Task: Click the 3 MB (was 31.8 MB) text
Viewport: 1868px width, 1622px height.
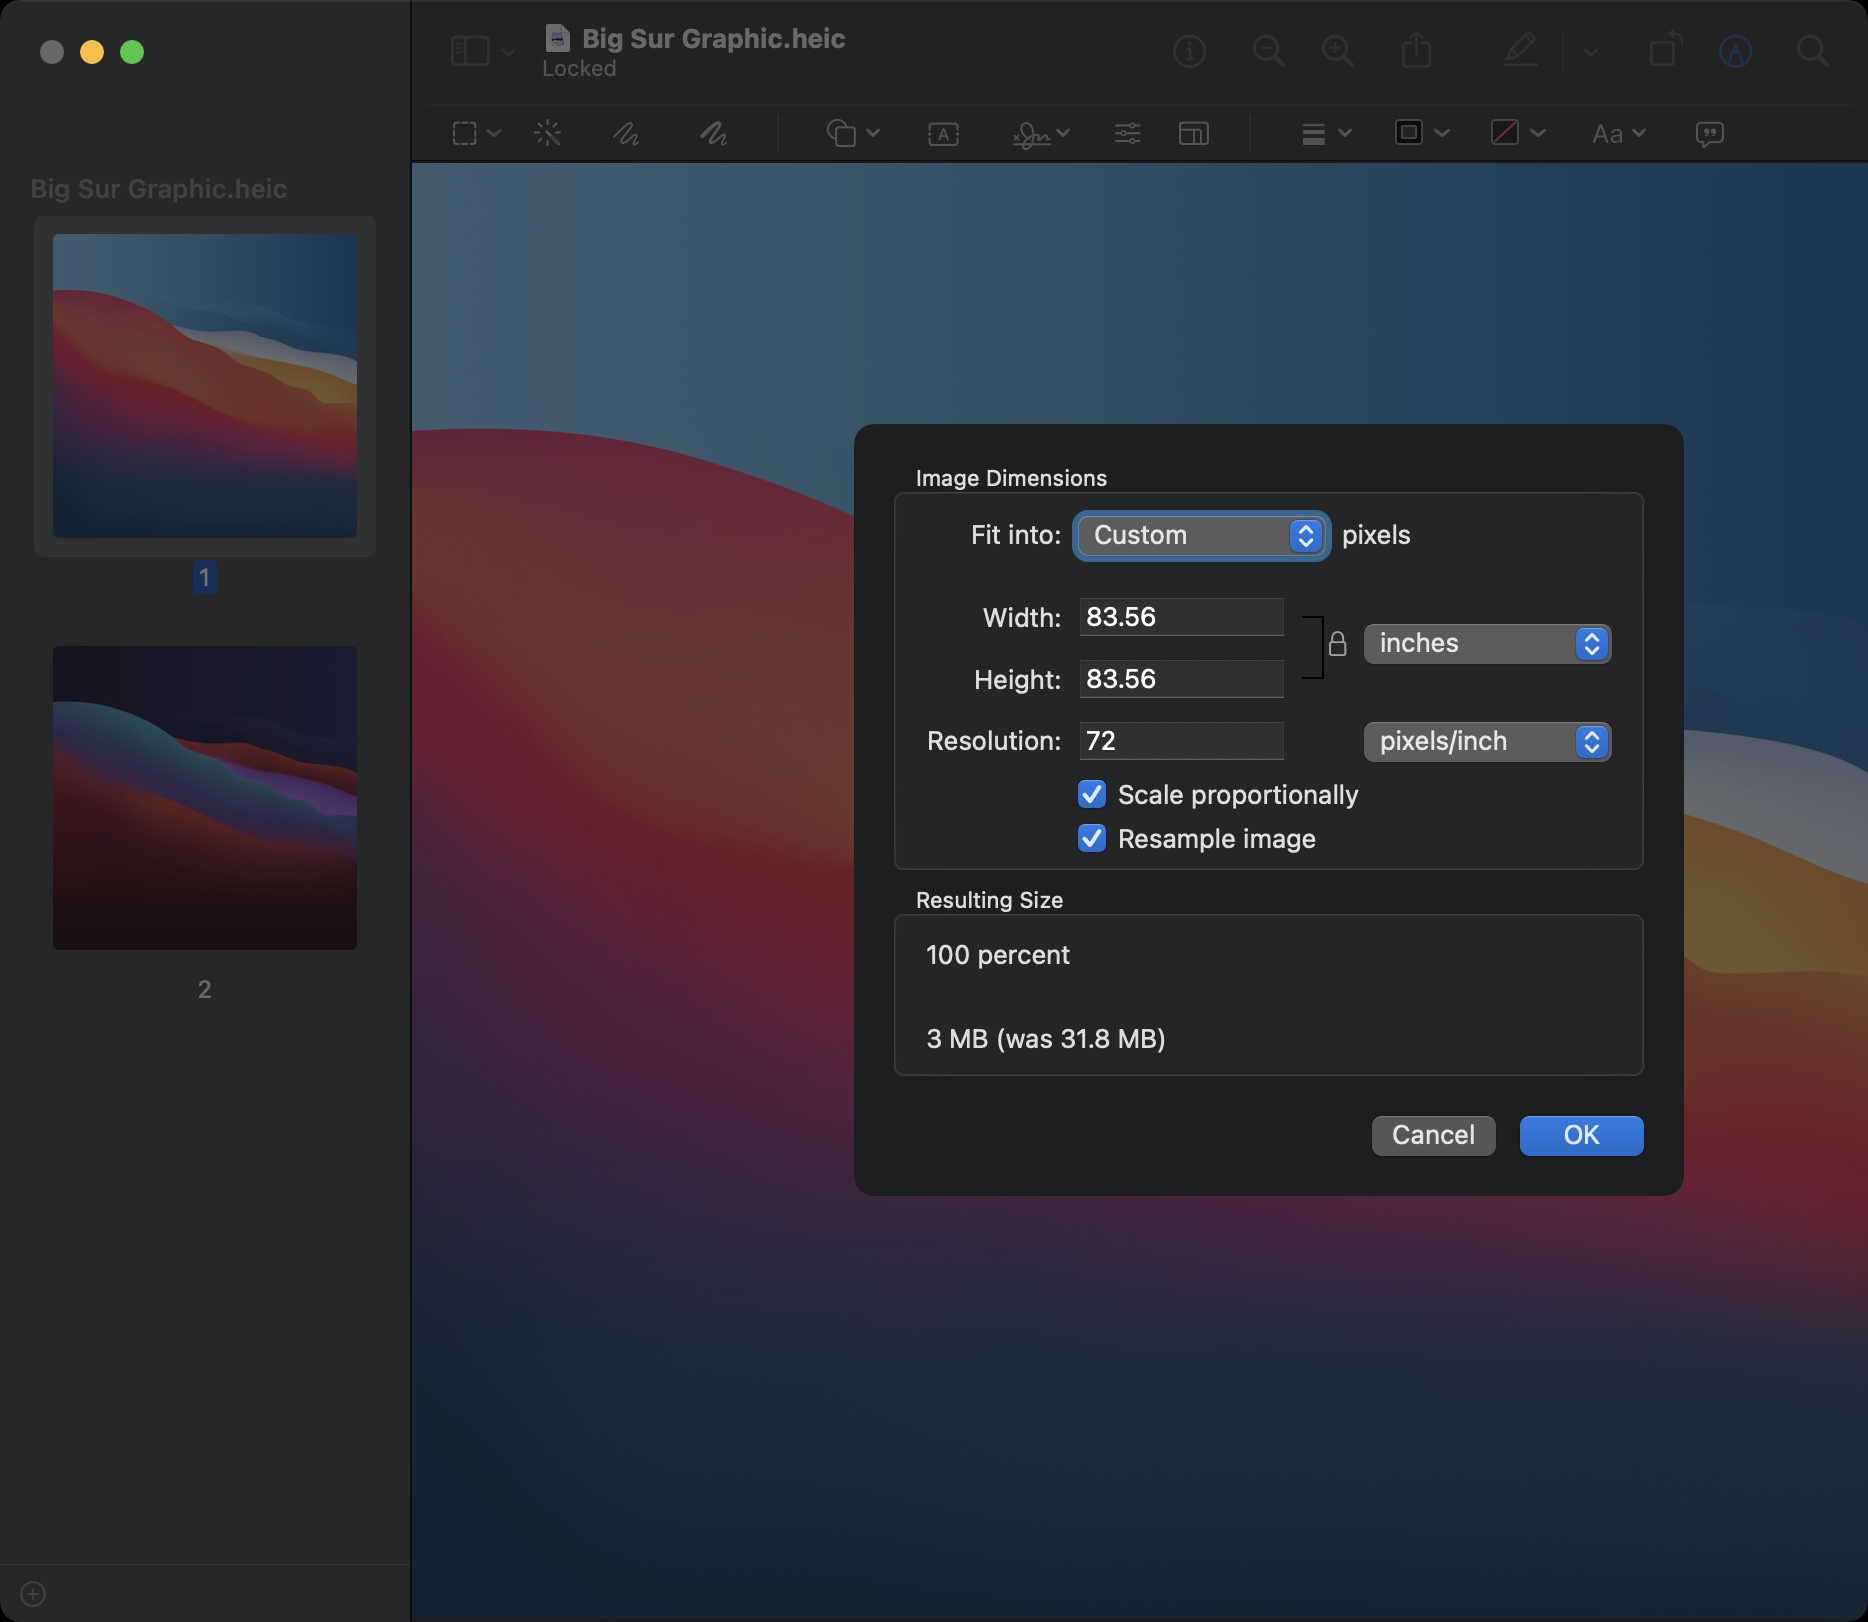Action: [x=1046, y=1039]
